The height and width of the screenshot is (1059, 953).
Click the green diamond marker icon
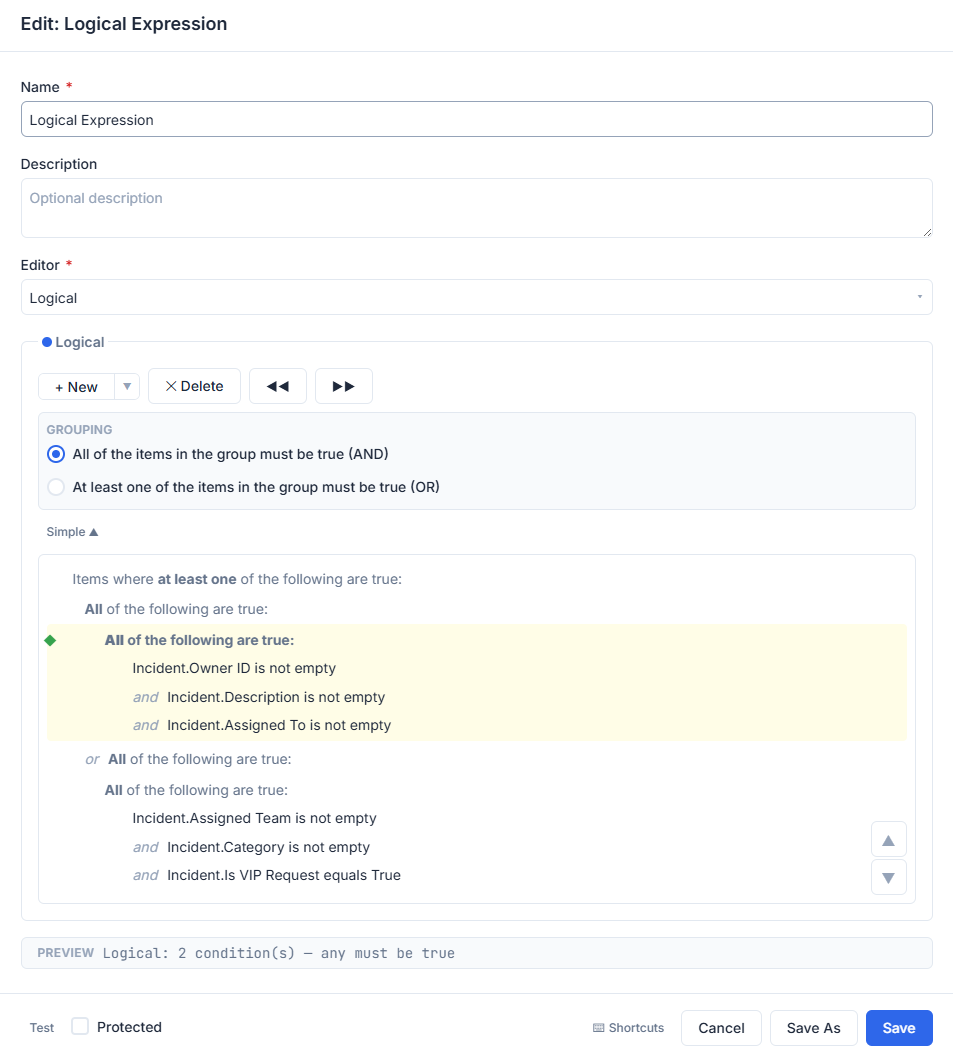(x=50, y=640)
